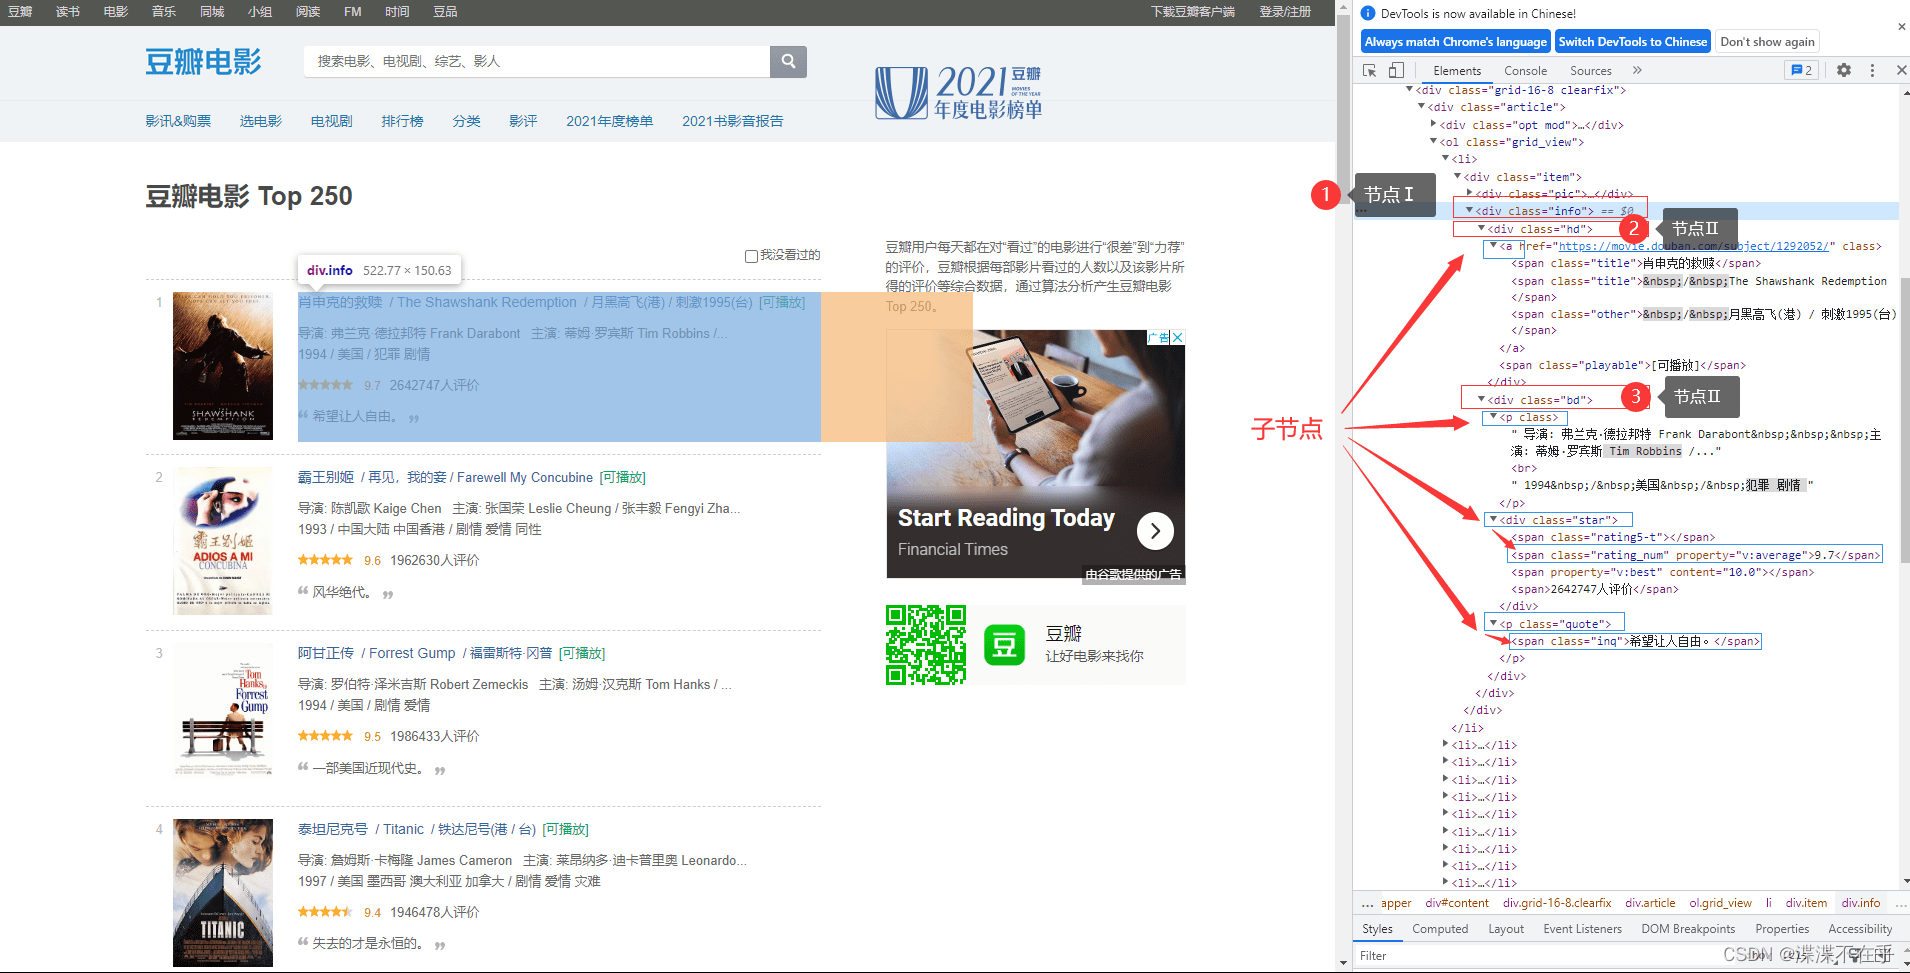Collapse the p class="quote" node
The width and height of the screenshot is (1910, 973).
[1493, 624]
